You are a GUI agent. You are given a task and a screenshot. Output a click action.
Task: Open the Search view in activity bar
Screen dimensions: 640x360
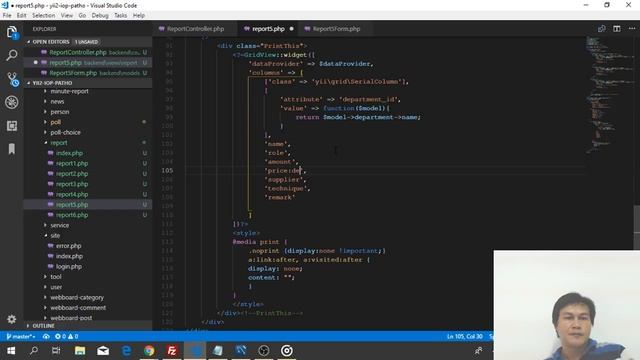click(12, 55)
